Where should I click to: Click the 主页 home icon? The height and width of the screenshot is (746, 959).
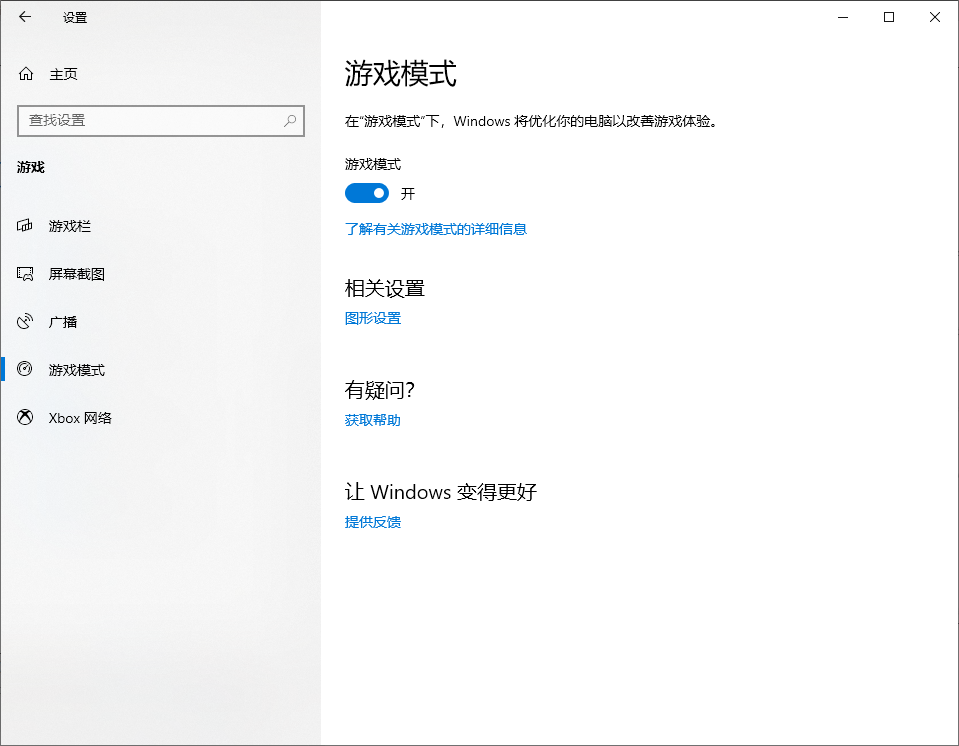(24, 74)
